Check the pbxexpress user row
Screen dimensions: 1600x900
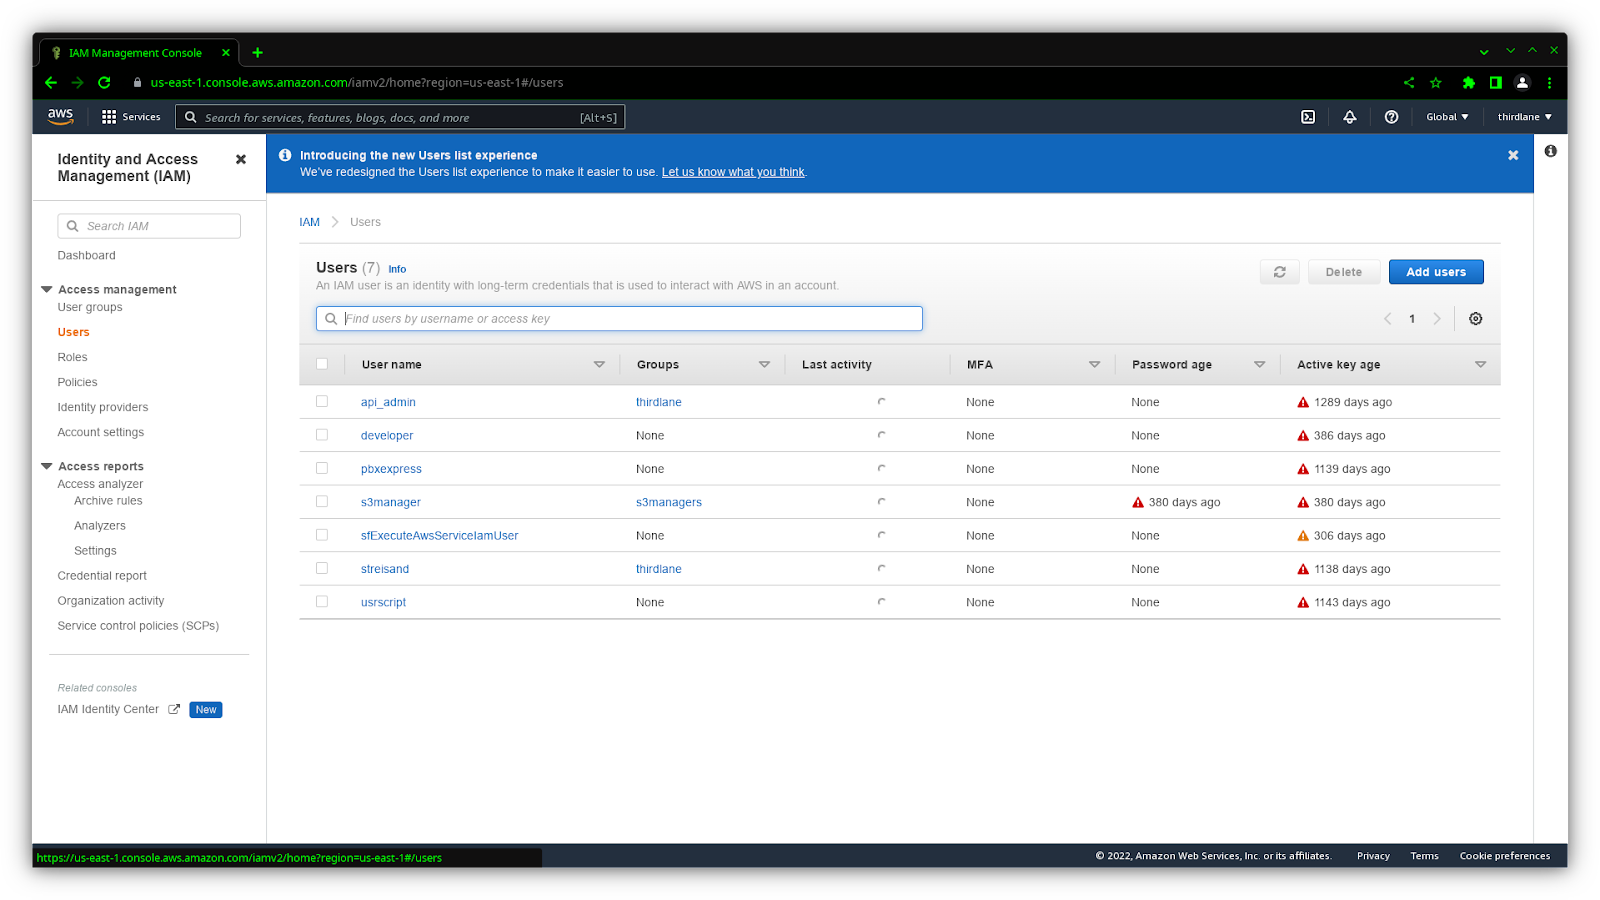322,468
